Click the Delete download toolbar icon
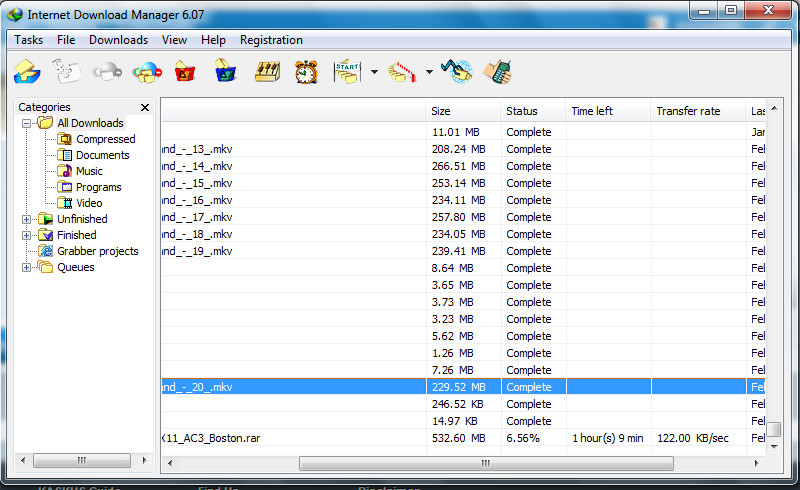The height and width of the screenshot is (490, 800). [x=185, y=71]
